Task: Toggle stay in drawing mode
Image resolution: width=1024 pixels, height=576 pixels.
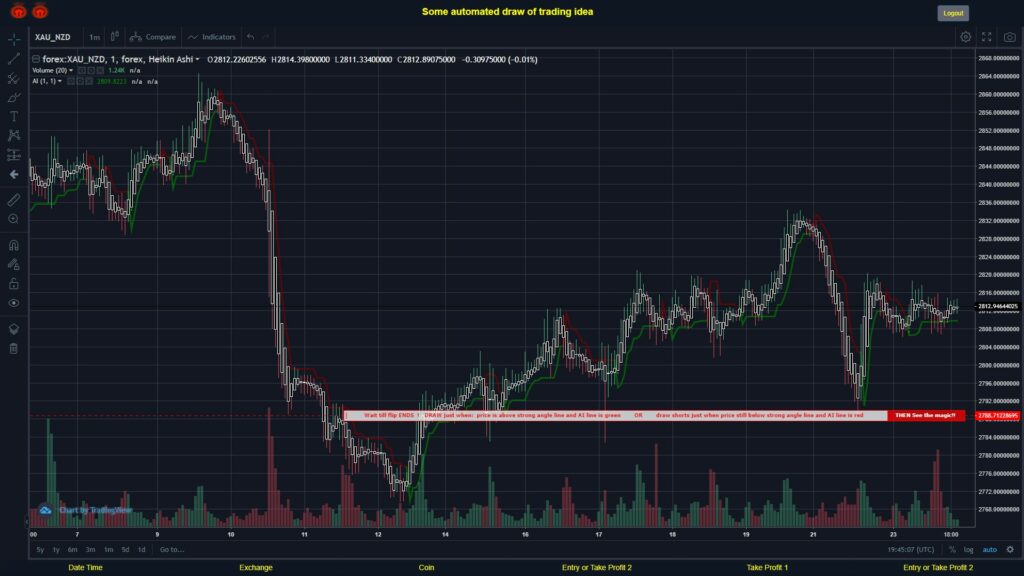Action: (x=14, y=264)
